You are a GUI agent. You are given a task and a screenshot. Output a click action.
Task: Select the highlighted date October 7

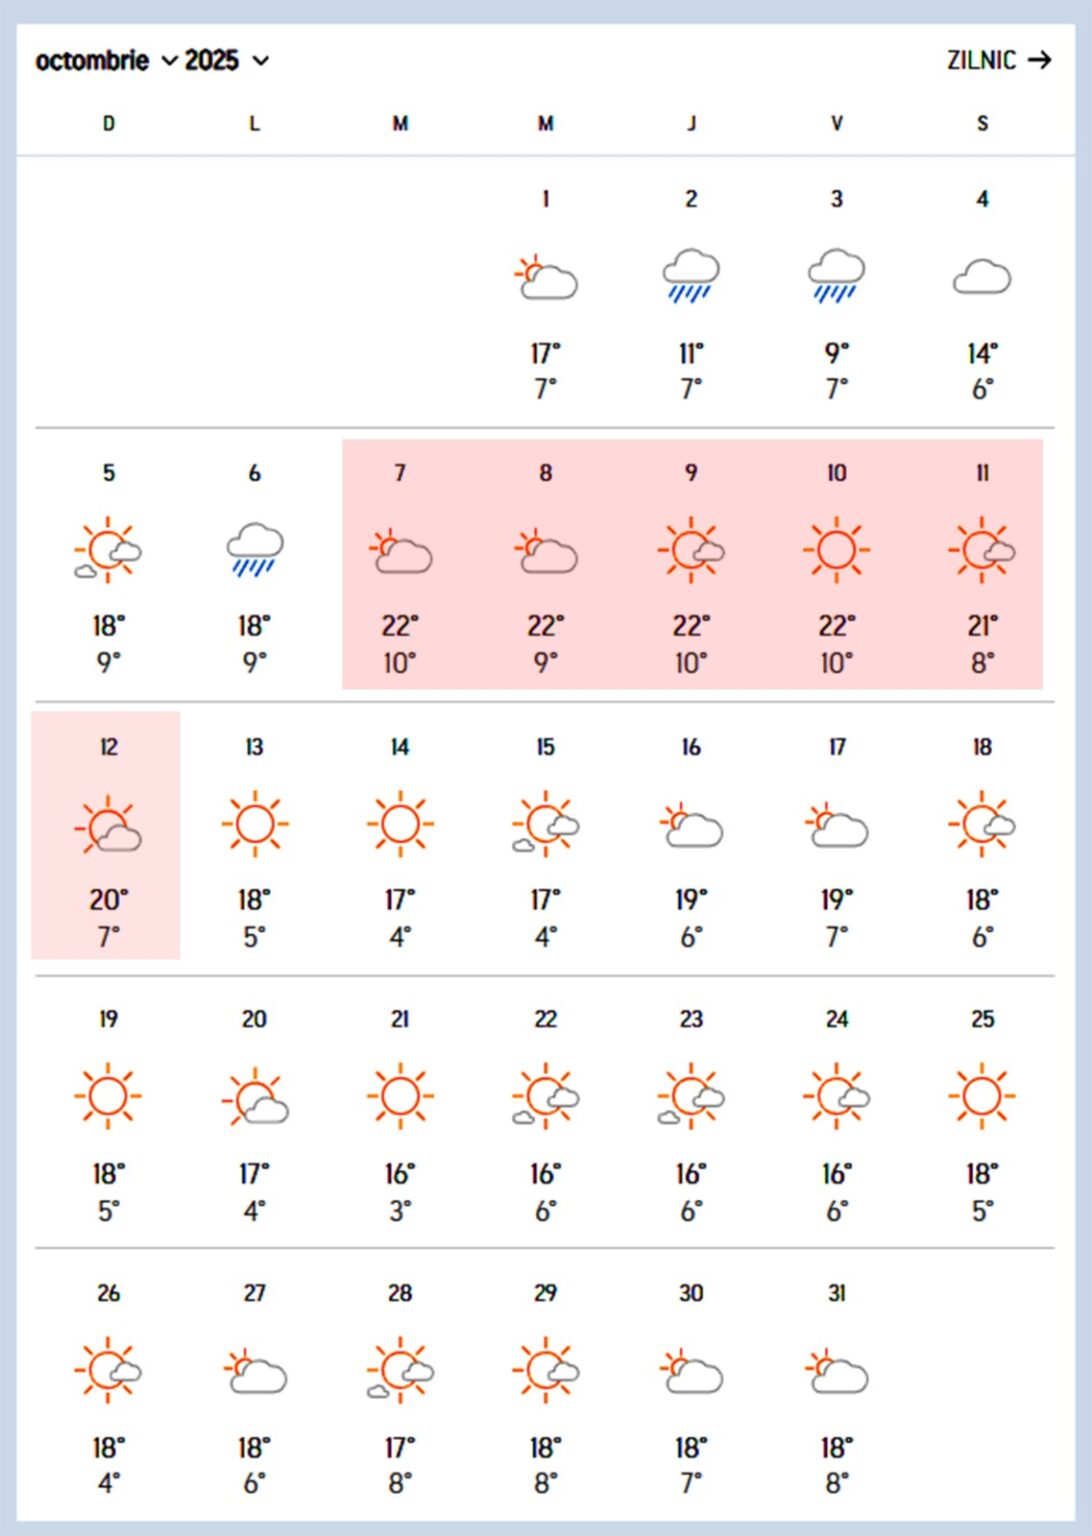[399, 565]
